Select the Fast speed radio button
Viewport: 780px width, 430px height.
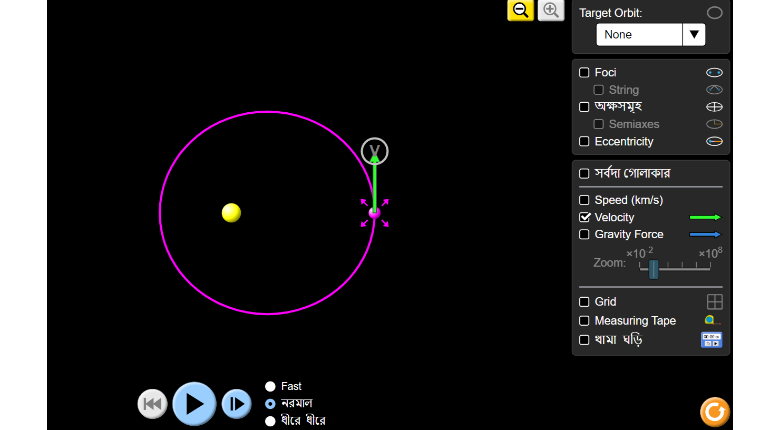tap(270, 386)
